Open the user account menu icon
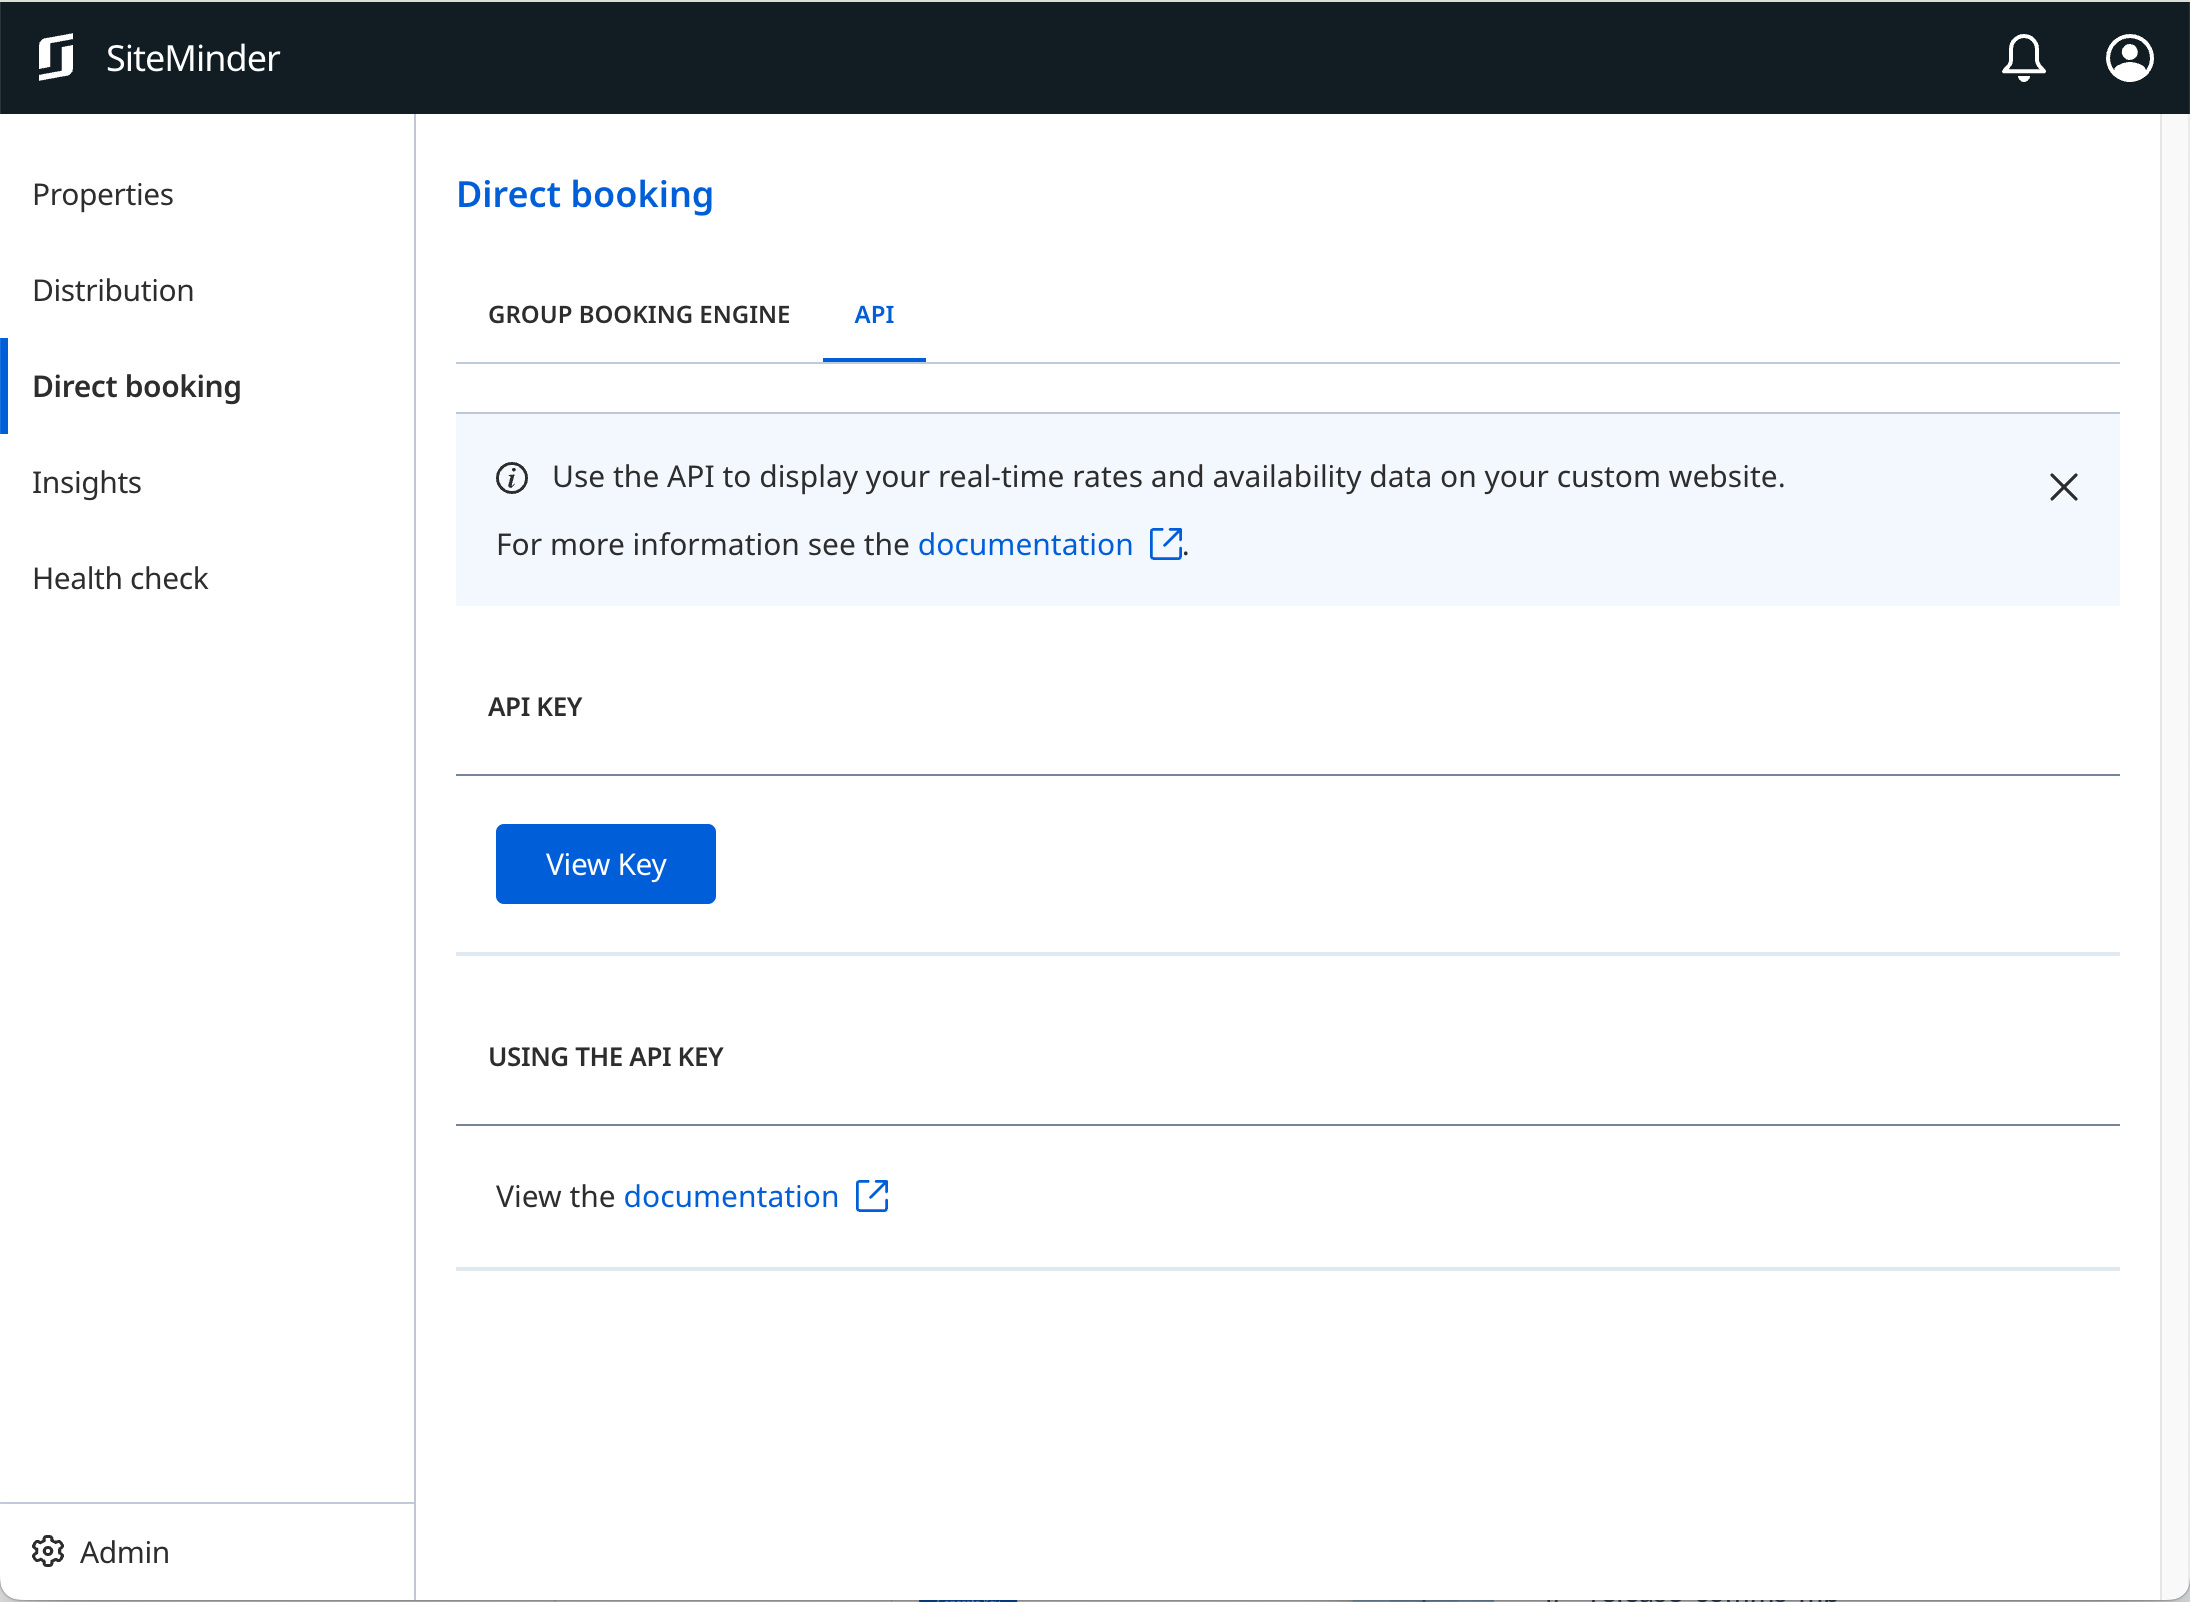The height and width of the screenshot is (1602, 2190). coord(2129,58)
